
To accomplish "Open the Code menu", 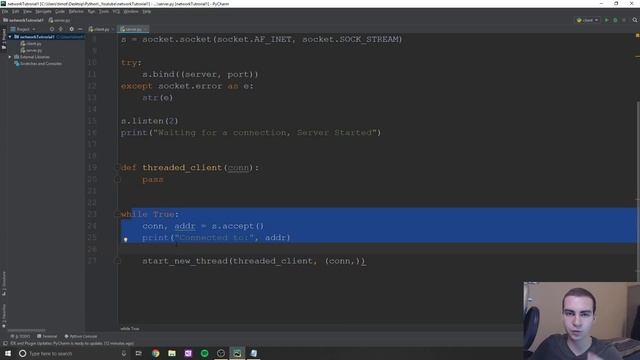I will 60,11.
